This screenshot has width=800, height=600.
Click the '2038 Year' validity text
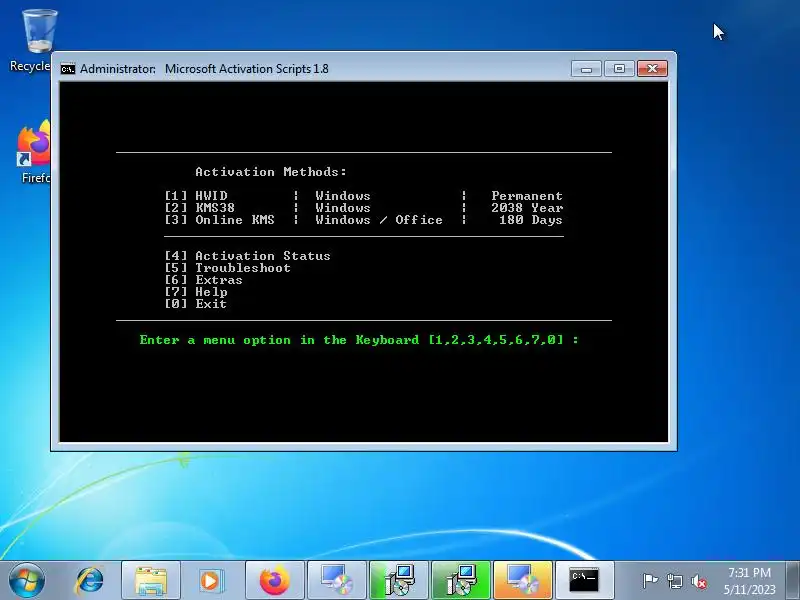pos(527,208)
